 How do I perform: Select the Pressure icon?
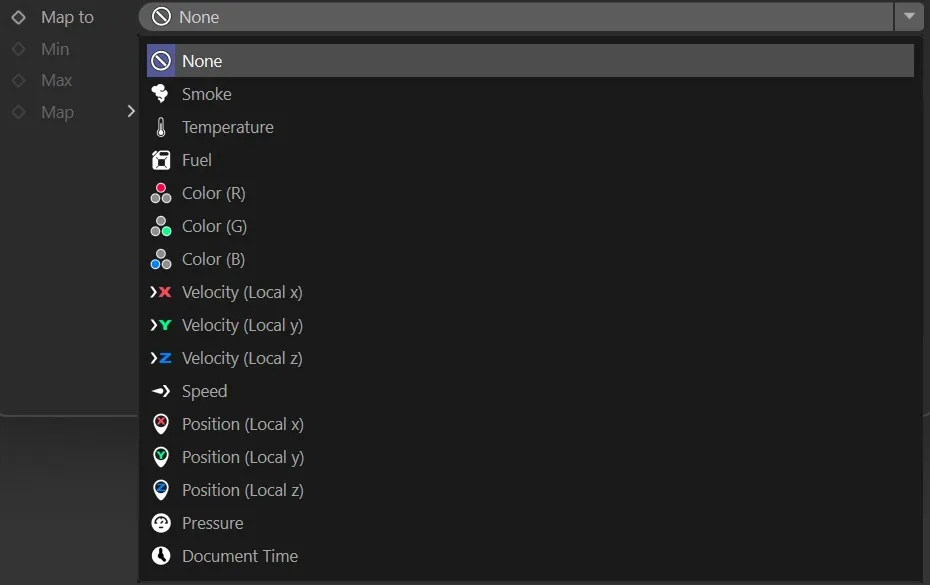click(161, 523)
